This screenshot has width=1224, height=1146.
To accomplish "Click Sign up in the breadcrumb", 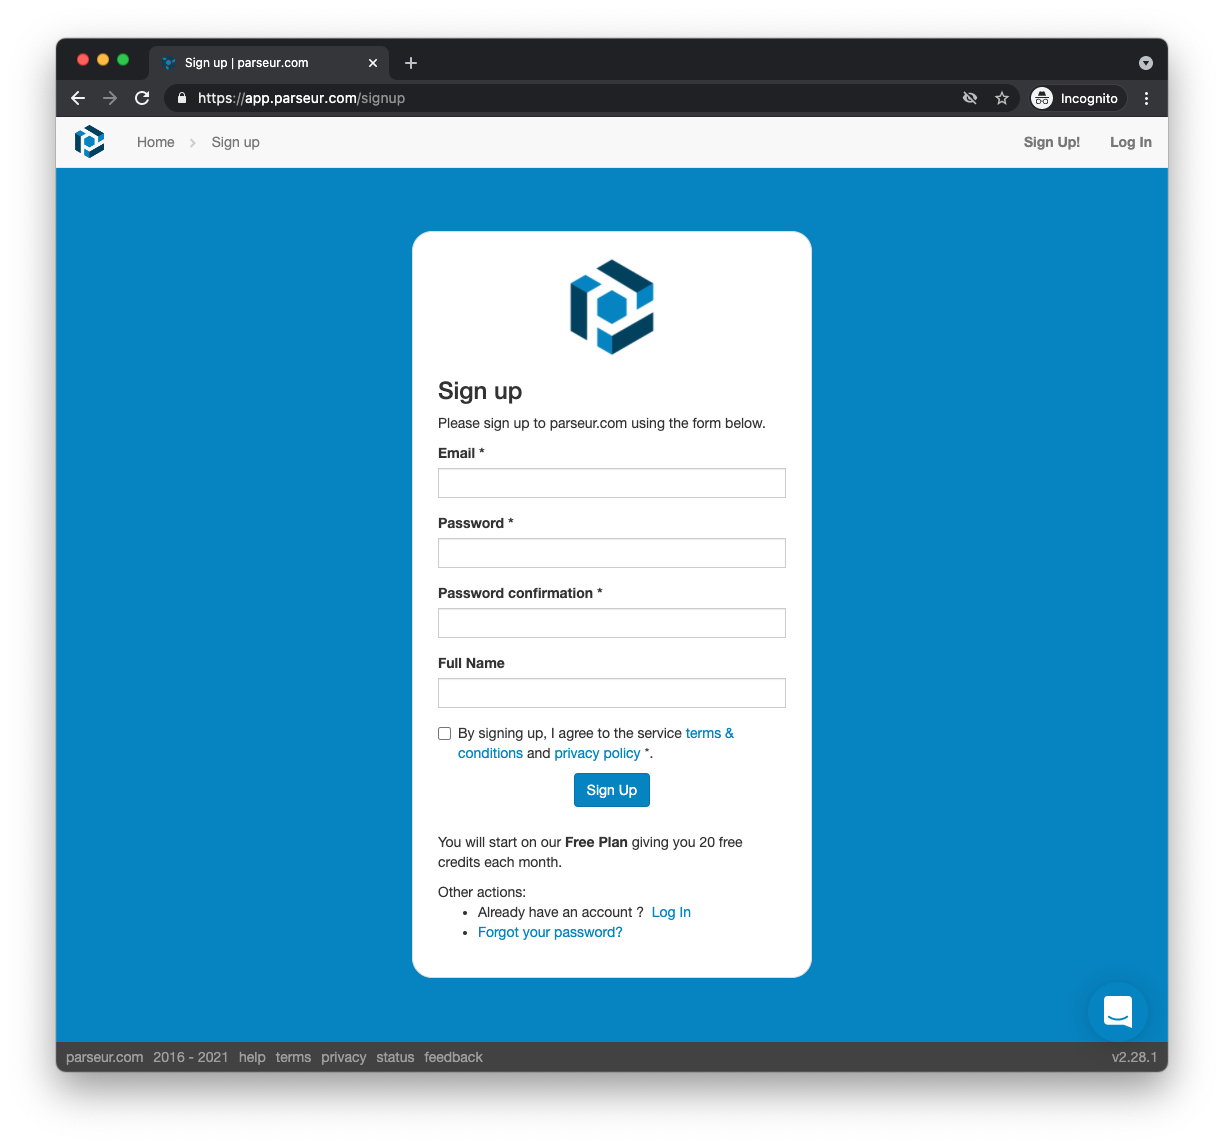I will 236,142.
